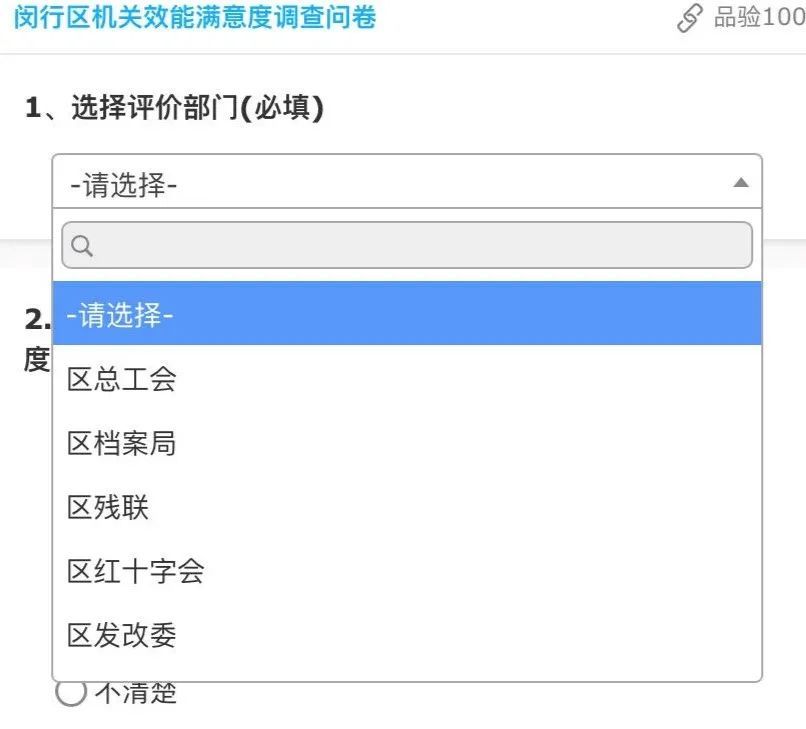This screenshot has width=806, height=729.
Task: Open the 闵行区机关效能满意度调查问卷 title link
Action: [x=195, y=17]
